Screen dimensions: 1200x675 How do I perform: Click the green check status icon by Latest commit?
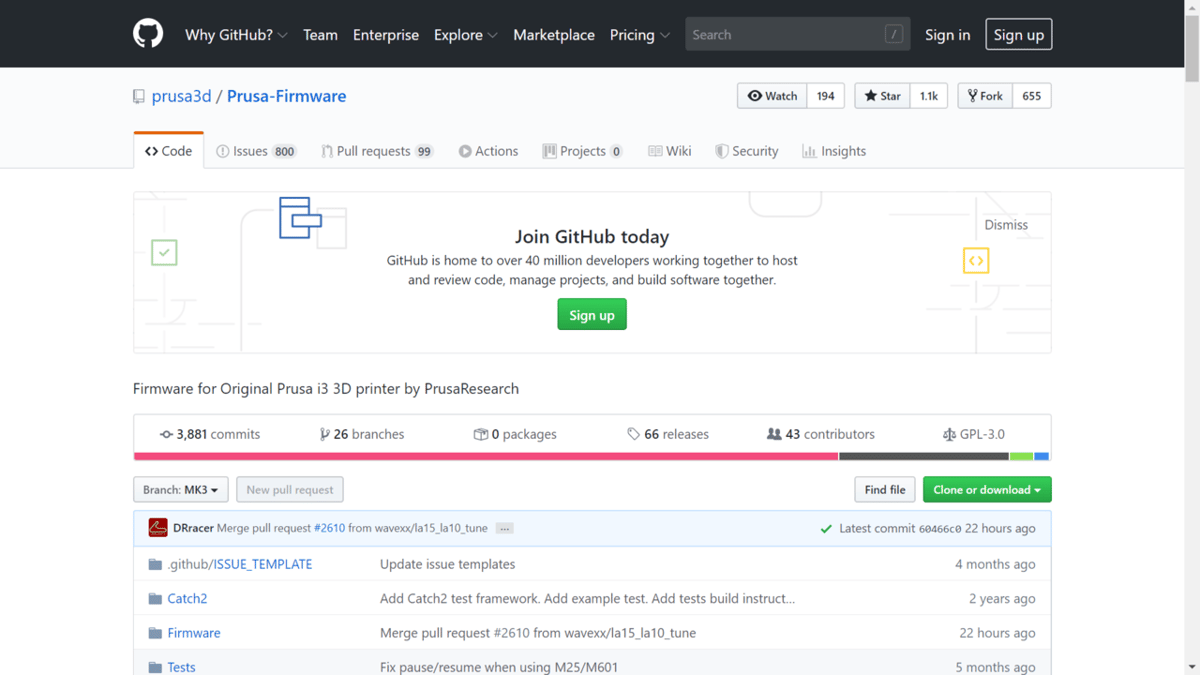click(826, 529)
